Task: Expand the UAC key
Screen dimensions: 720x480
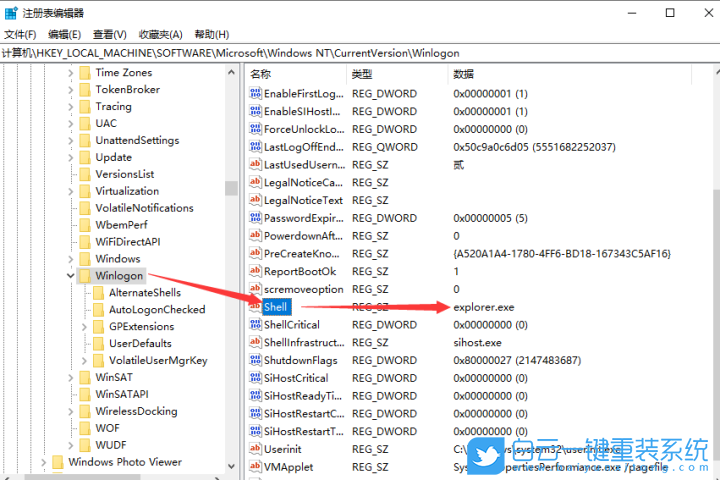Action: coord(70,124)
